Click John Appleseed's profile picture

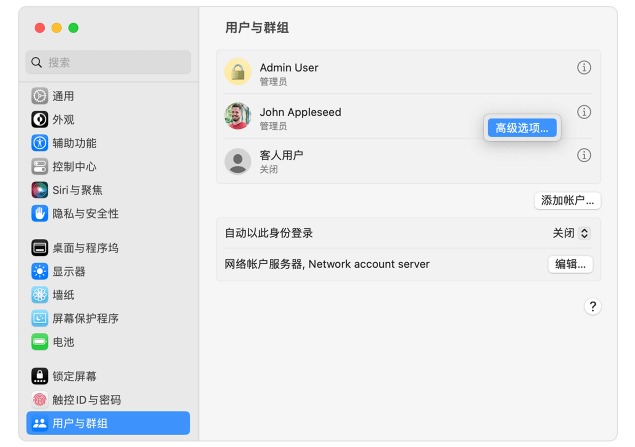pos(238,116)
